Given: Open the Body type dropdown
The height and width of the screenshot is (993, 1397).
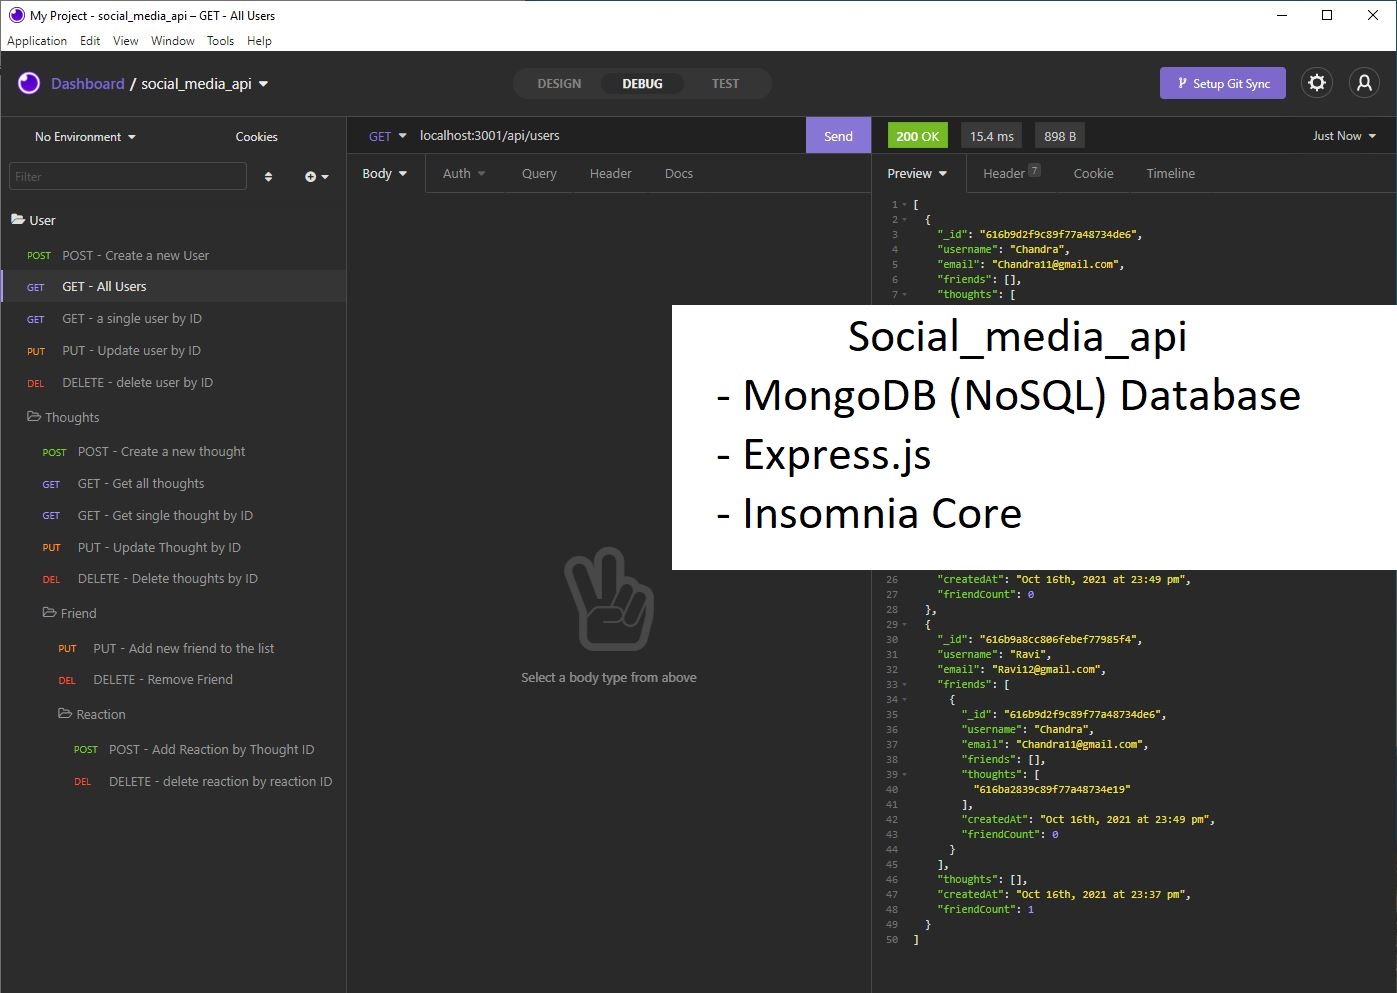Looking at the screenshot, I should [x=385, y=173].
